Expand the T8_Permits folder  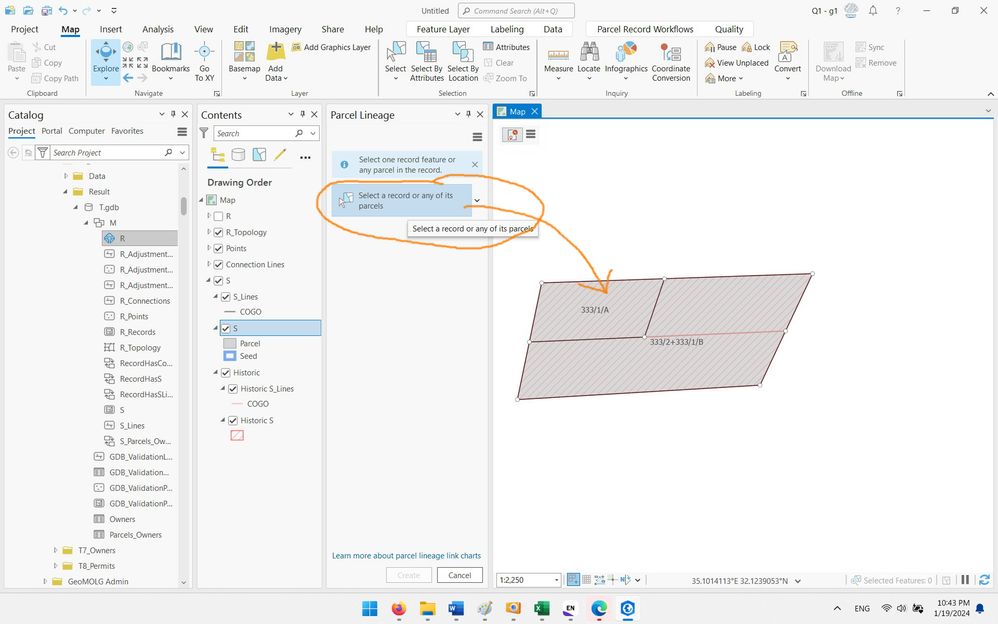coord(55,565)
